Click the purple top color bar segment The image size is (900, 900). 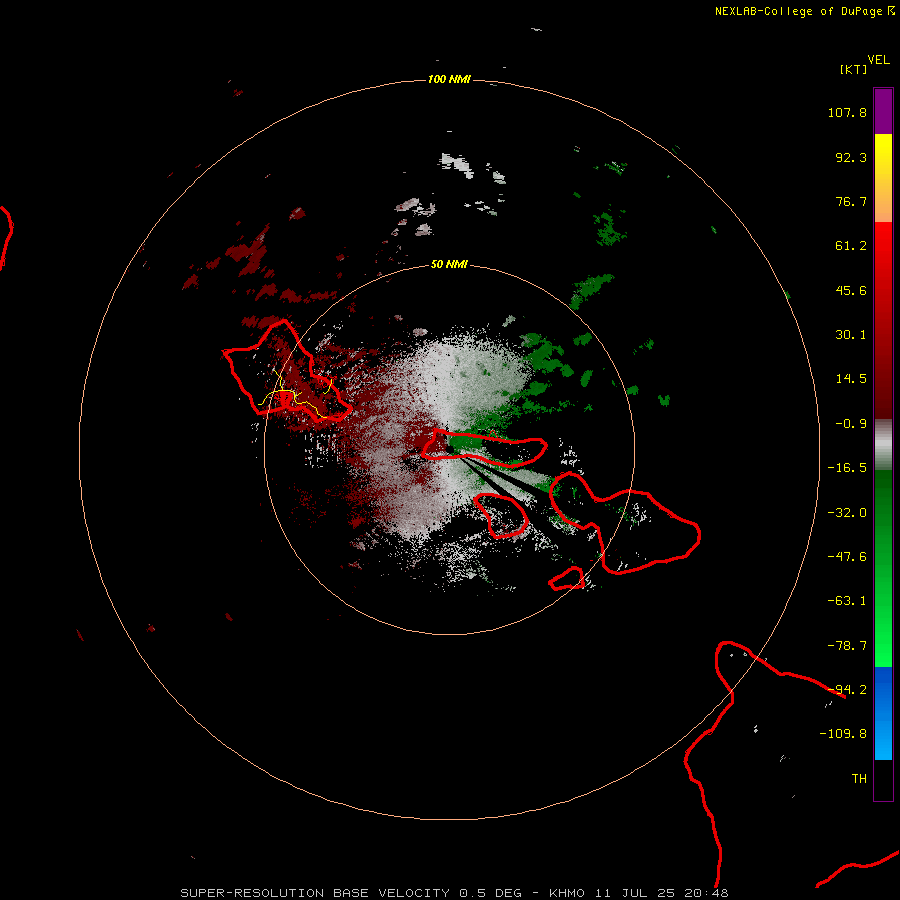click(883, 111)
